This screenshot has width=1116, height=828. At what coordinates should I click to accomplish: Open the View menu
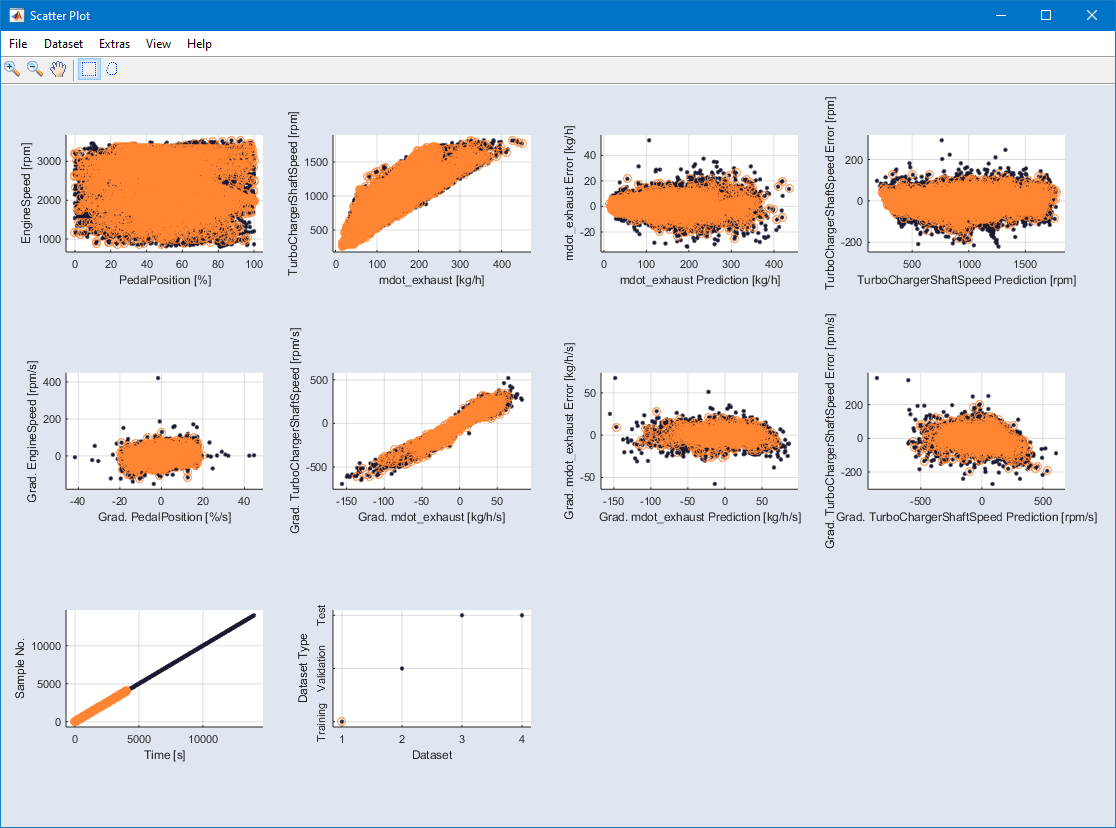[x=158, y=44]
